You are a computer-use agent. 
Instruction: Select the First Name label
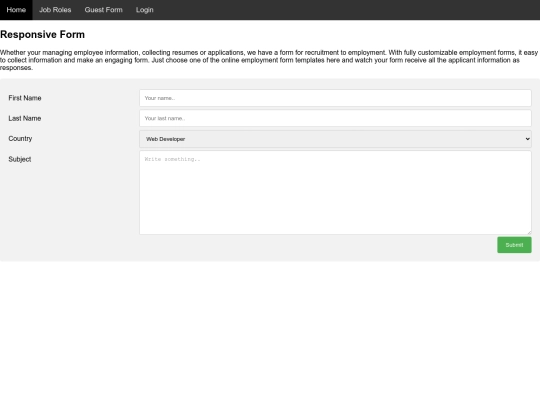pyautogui.click(x=25, y=98)
